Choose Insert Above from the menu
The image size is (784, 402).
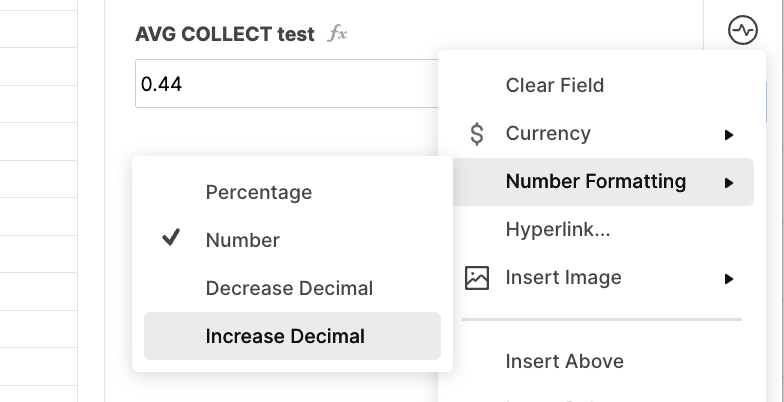(x=564, y=361)
